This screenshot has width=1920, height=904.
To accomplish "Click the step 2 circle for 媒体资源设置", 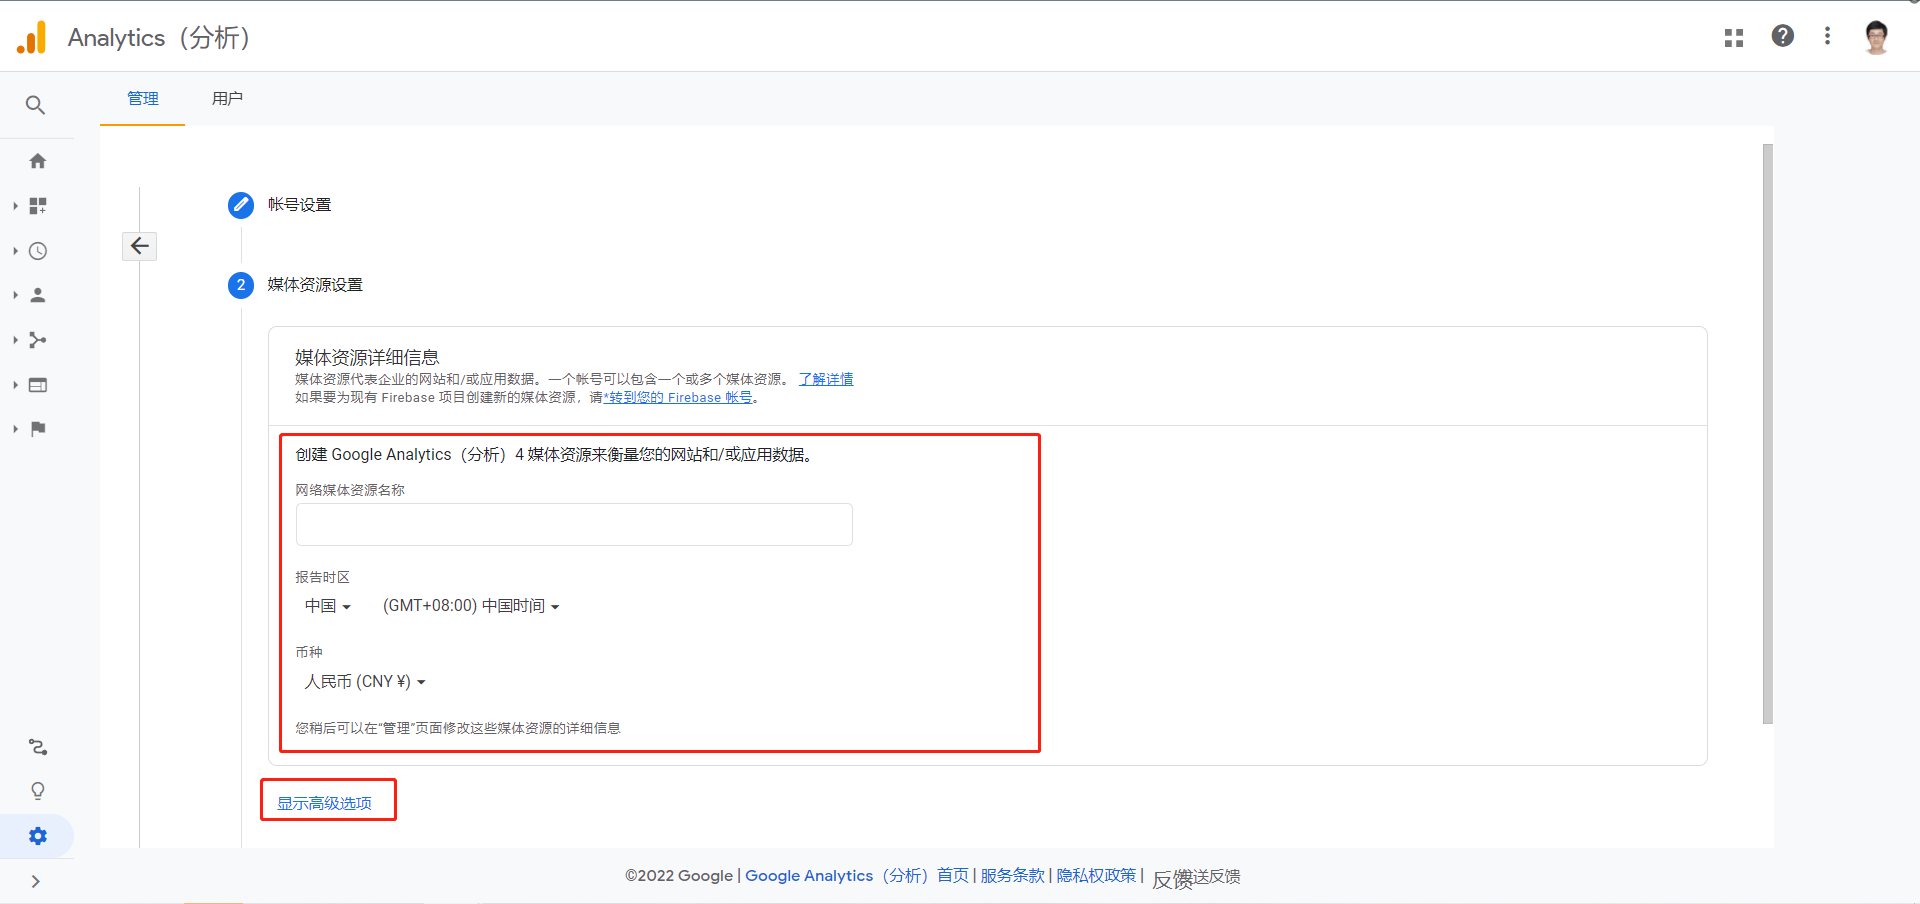I will click(241, 285).
